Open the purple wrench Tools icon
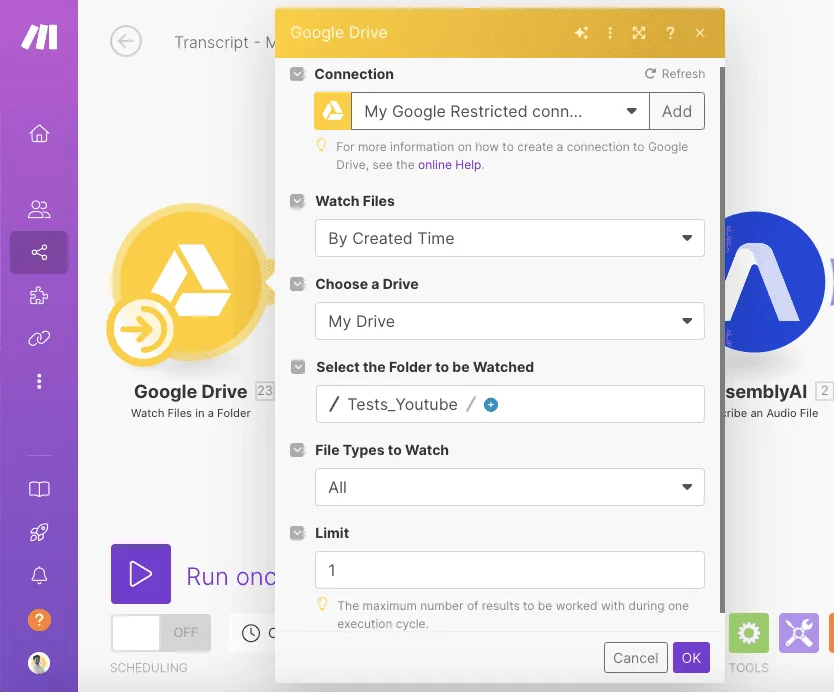The height and width of the screenshot is (692, 834). [799, 633]
